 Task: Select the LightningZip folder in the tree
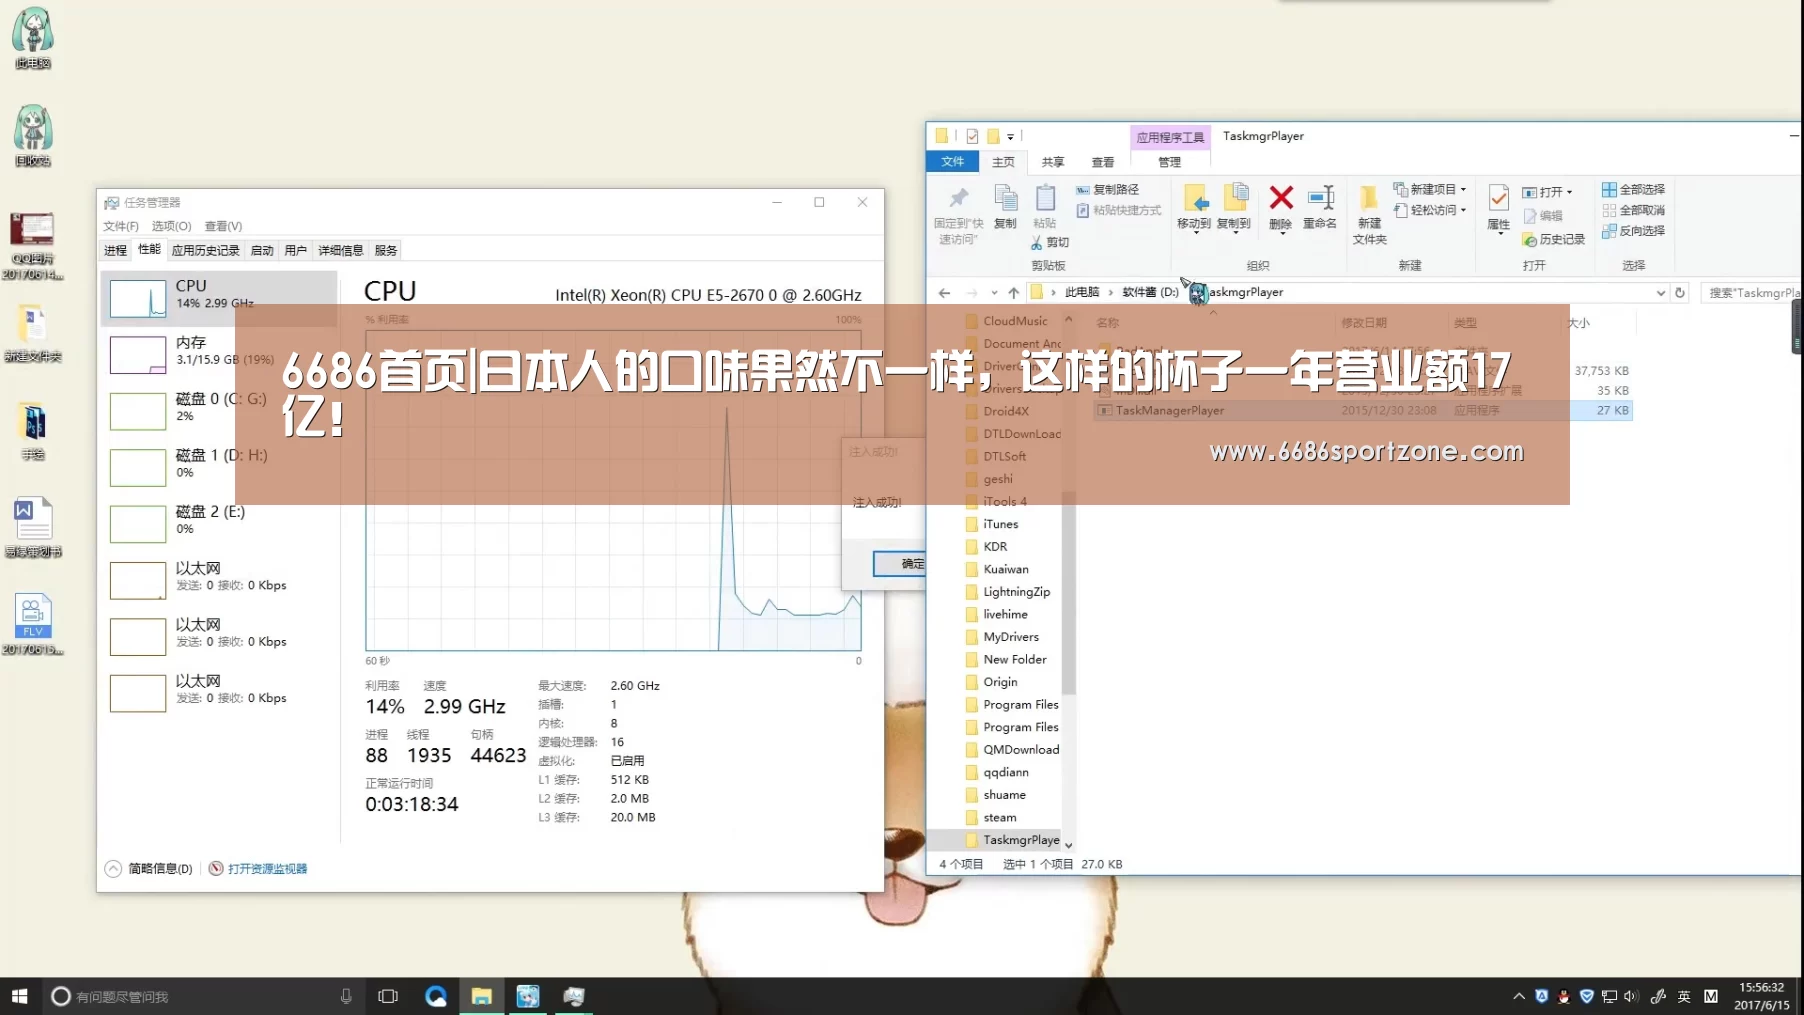pos(1016,592)
